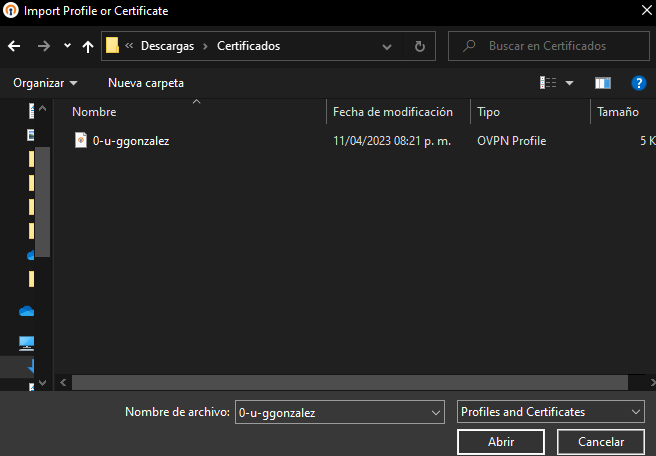
Task: Select Descargas in the address breadcrumb
Action: tap(167, 46)
